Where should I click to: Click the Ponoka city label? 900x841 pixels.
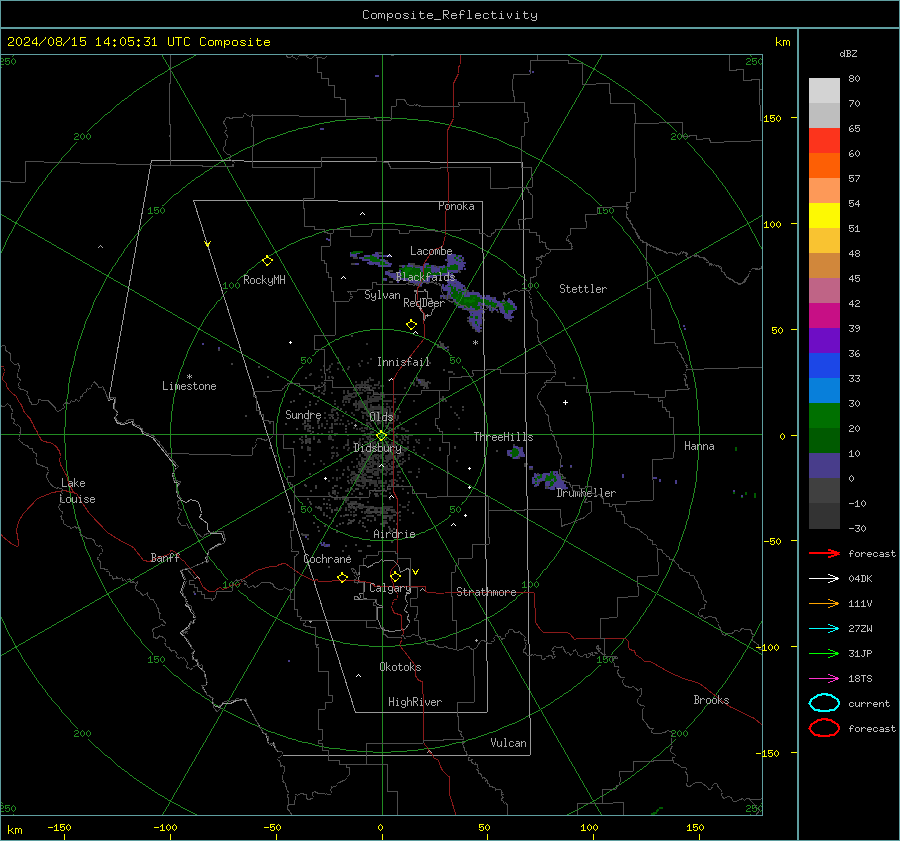coord(456,206)
